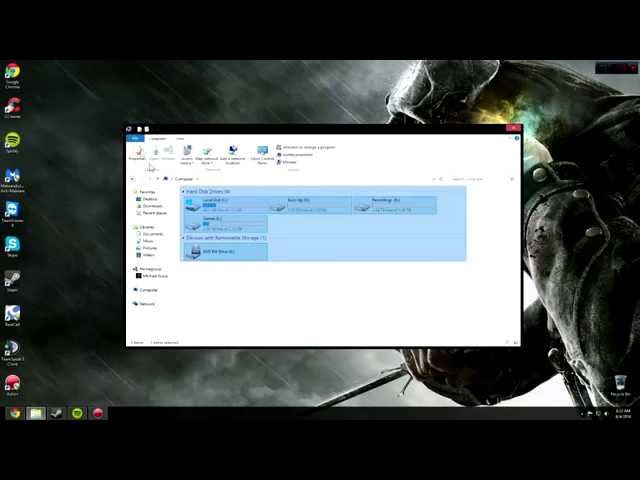Collapse the Hard Disk Drives group
Image resolution: width=640 pixels, height=480 pixels.
pyautogui.click(x=183, y=191)
